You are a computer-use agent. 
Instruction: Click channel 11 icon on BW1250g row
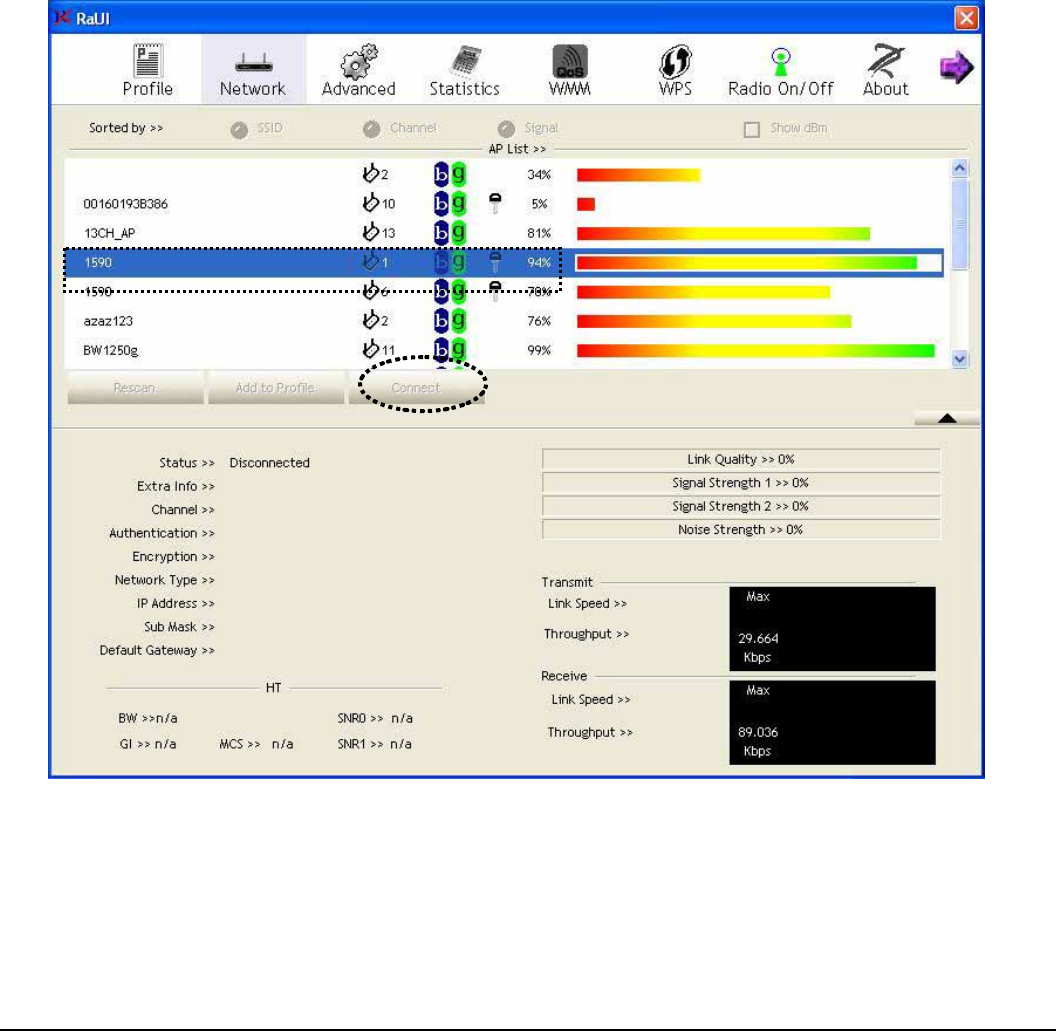[370, 350]
